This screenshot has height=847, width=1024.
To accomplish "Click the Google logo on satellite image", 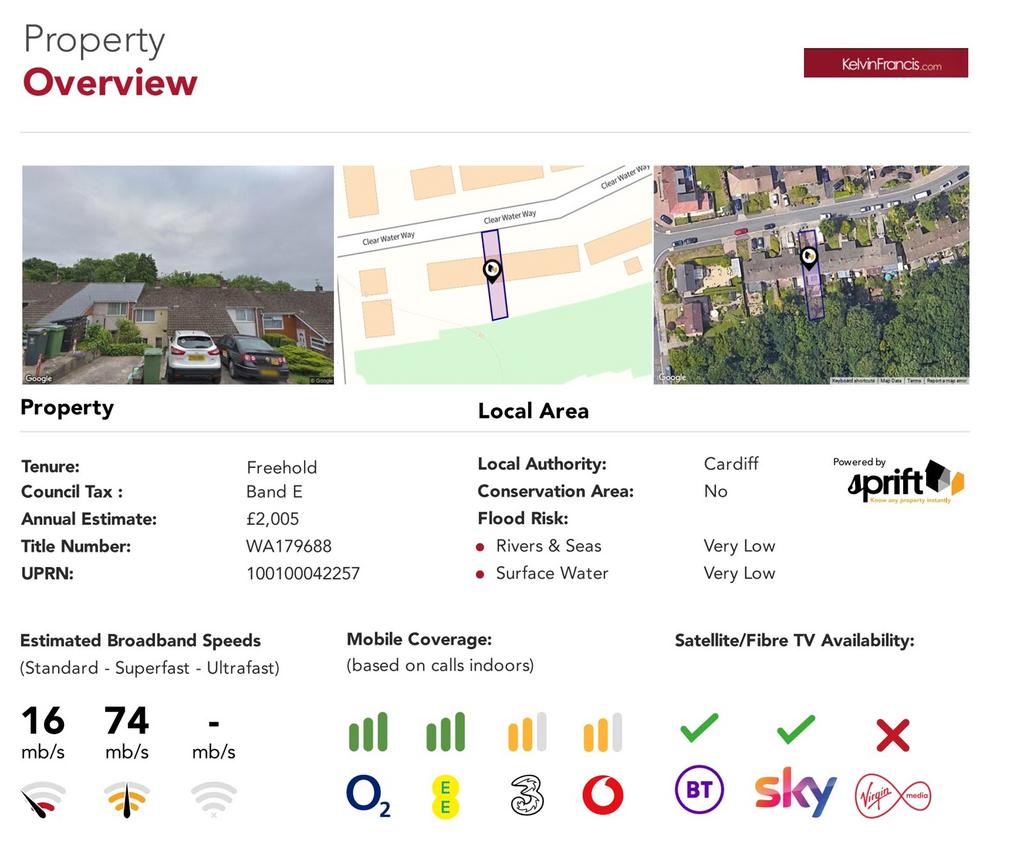I will tap(673, 377).
